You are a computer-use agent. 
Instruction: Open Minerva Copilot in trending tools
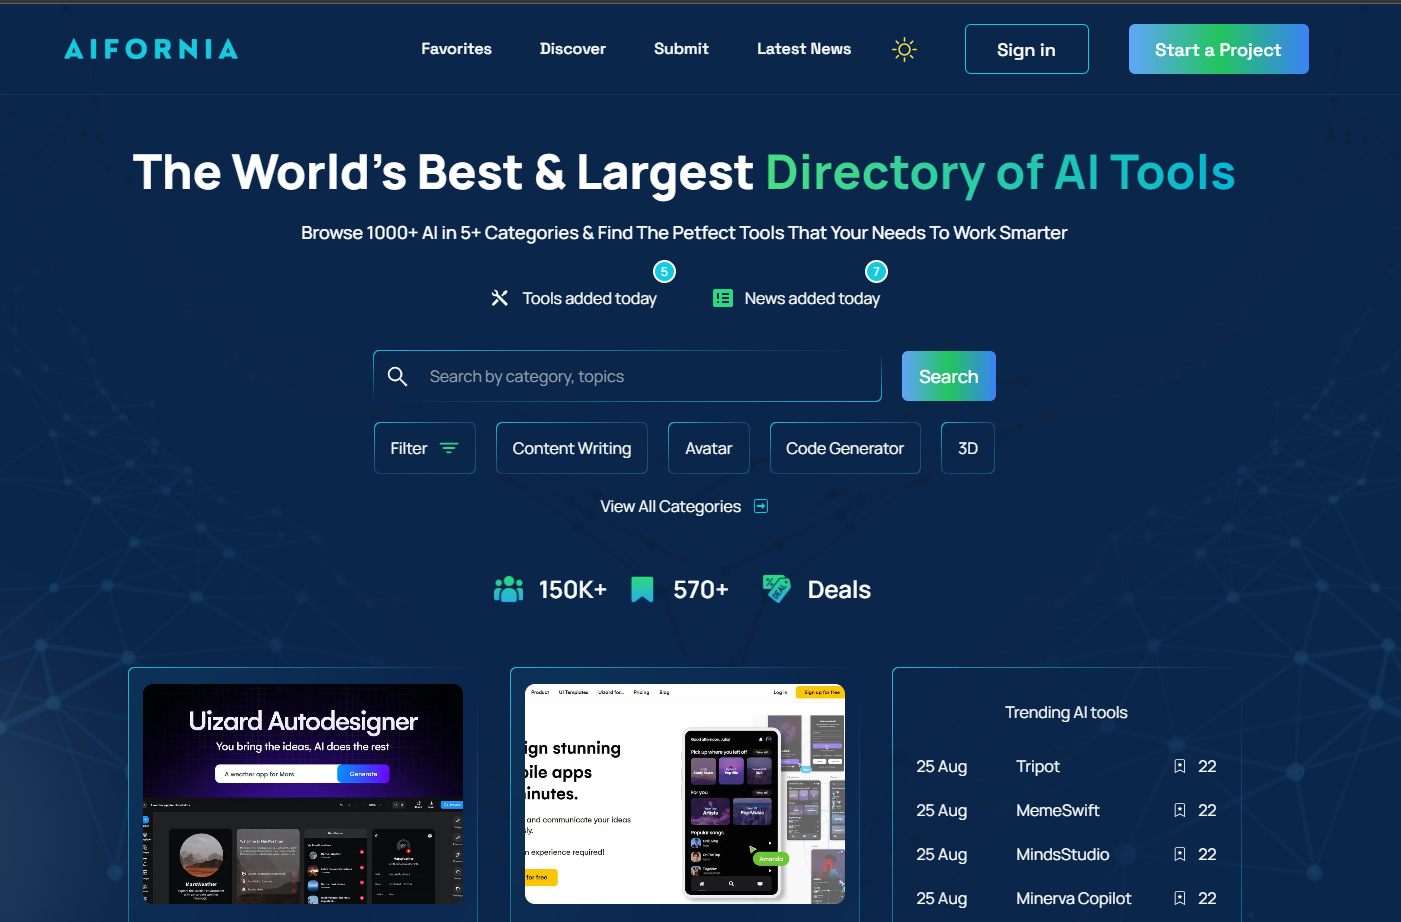point(1074,898)
